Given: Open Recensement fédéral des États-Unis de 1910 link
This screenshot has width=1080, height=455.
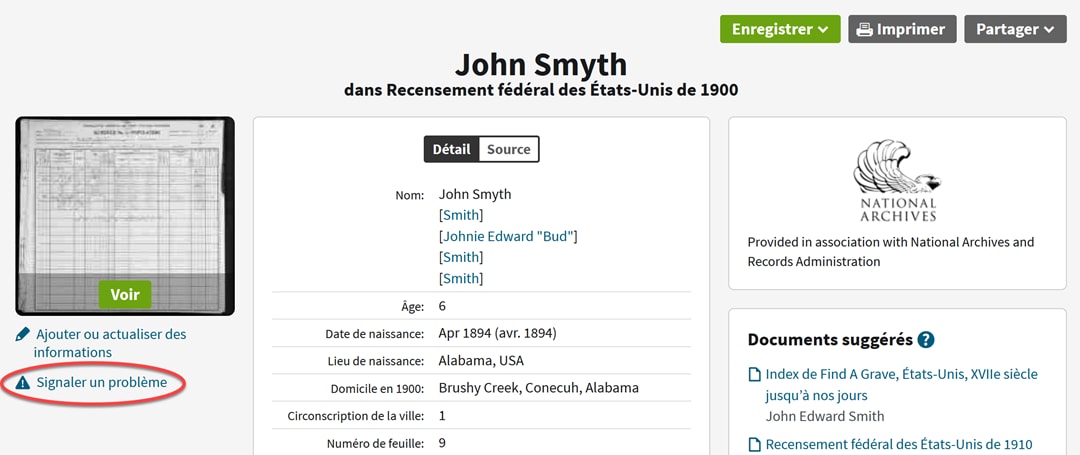Looking at the screenshot, I should [x=899, y=445].
